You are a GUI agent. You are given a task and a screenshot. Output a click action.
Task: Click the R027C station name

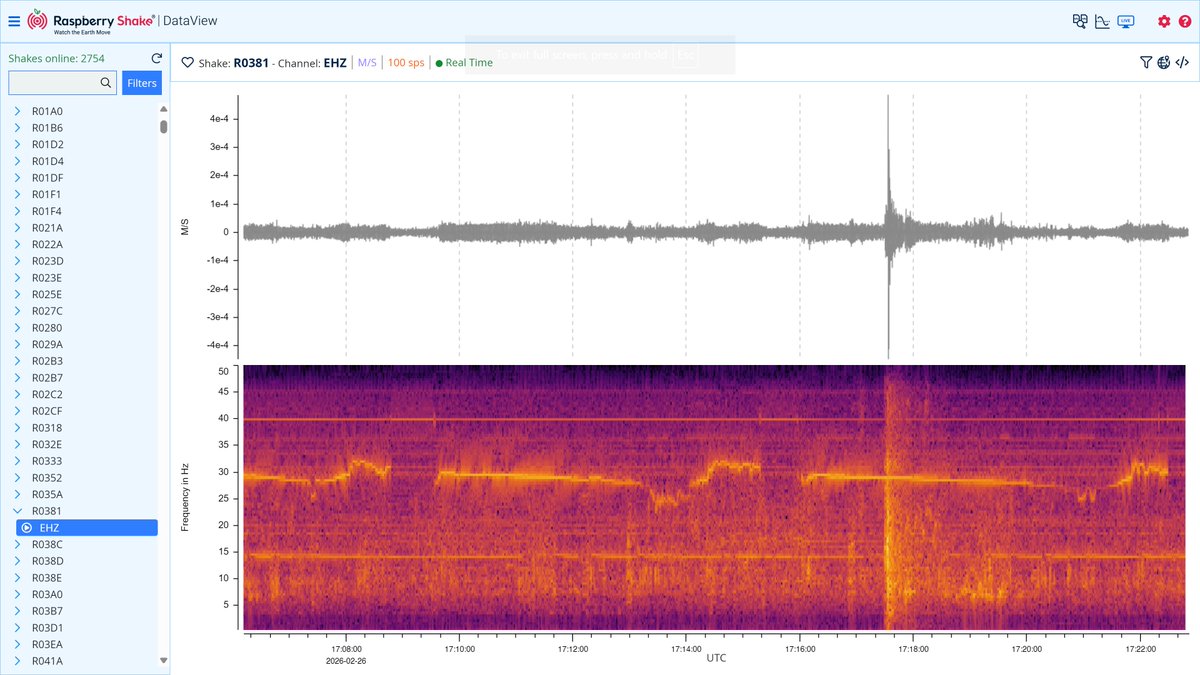[x=47, y=311]
